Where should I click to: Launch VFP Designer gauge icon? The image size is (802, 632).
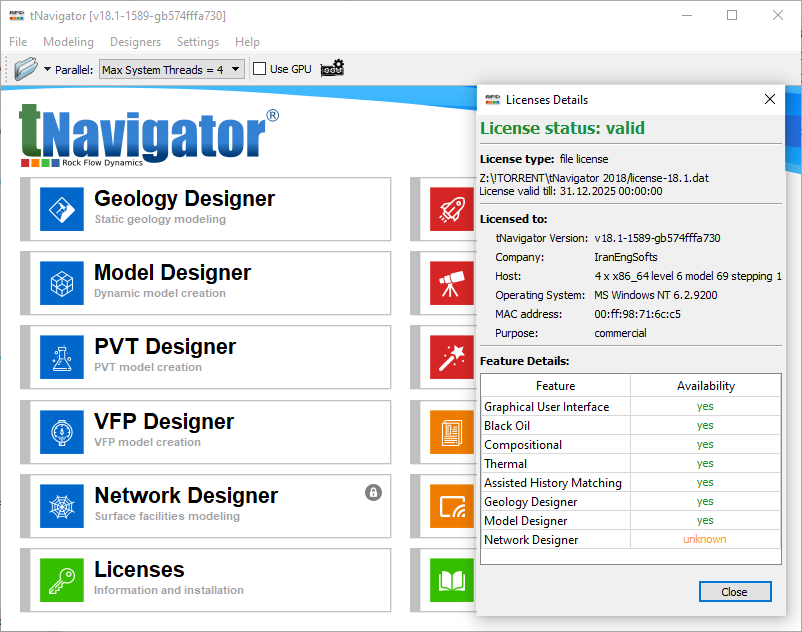coord(62,432)
